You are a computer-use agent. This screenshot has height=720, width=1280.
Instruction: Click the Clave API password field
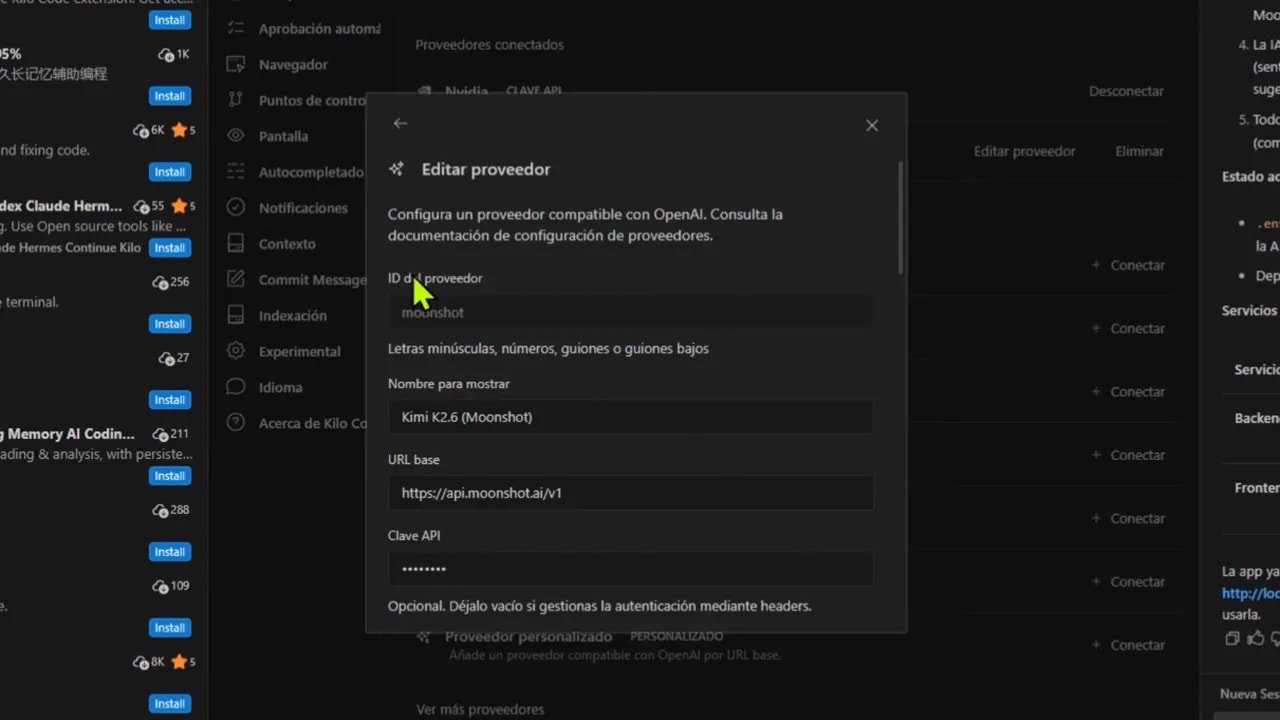(x=630, y=569)
